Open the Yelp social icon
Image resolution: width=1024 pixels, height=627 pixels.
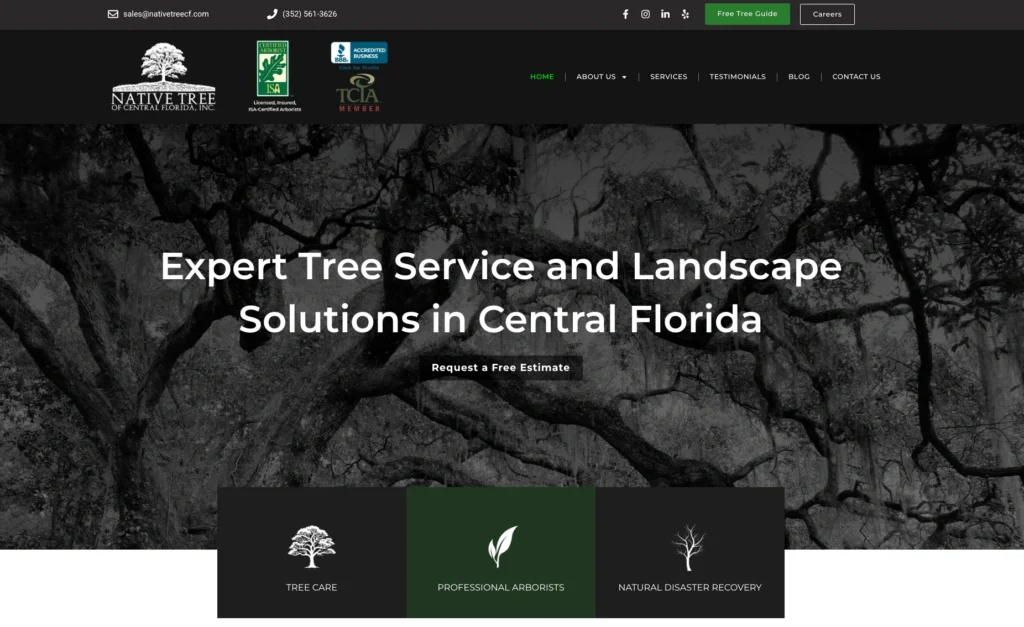685,14
